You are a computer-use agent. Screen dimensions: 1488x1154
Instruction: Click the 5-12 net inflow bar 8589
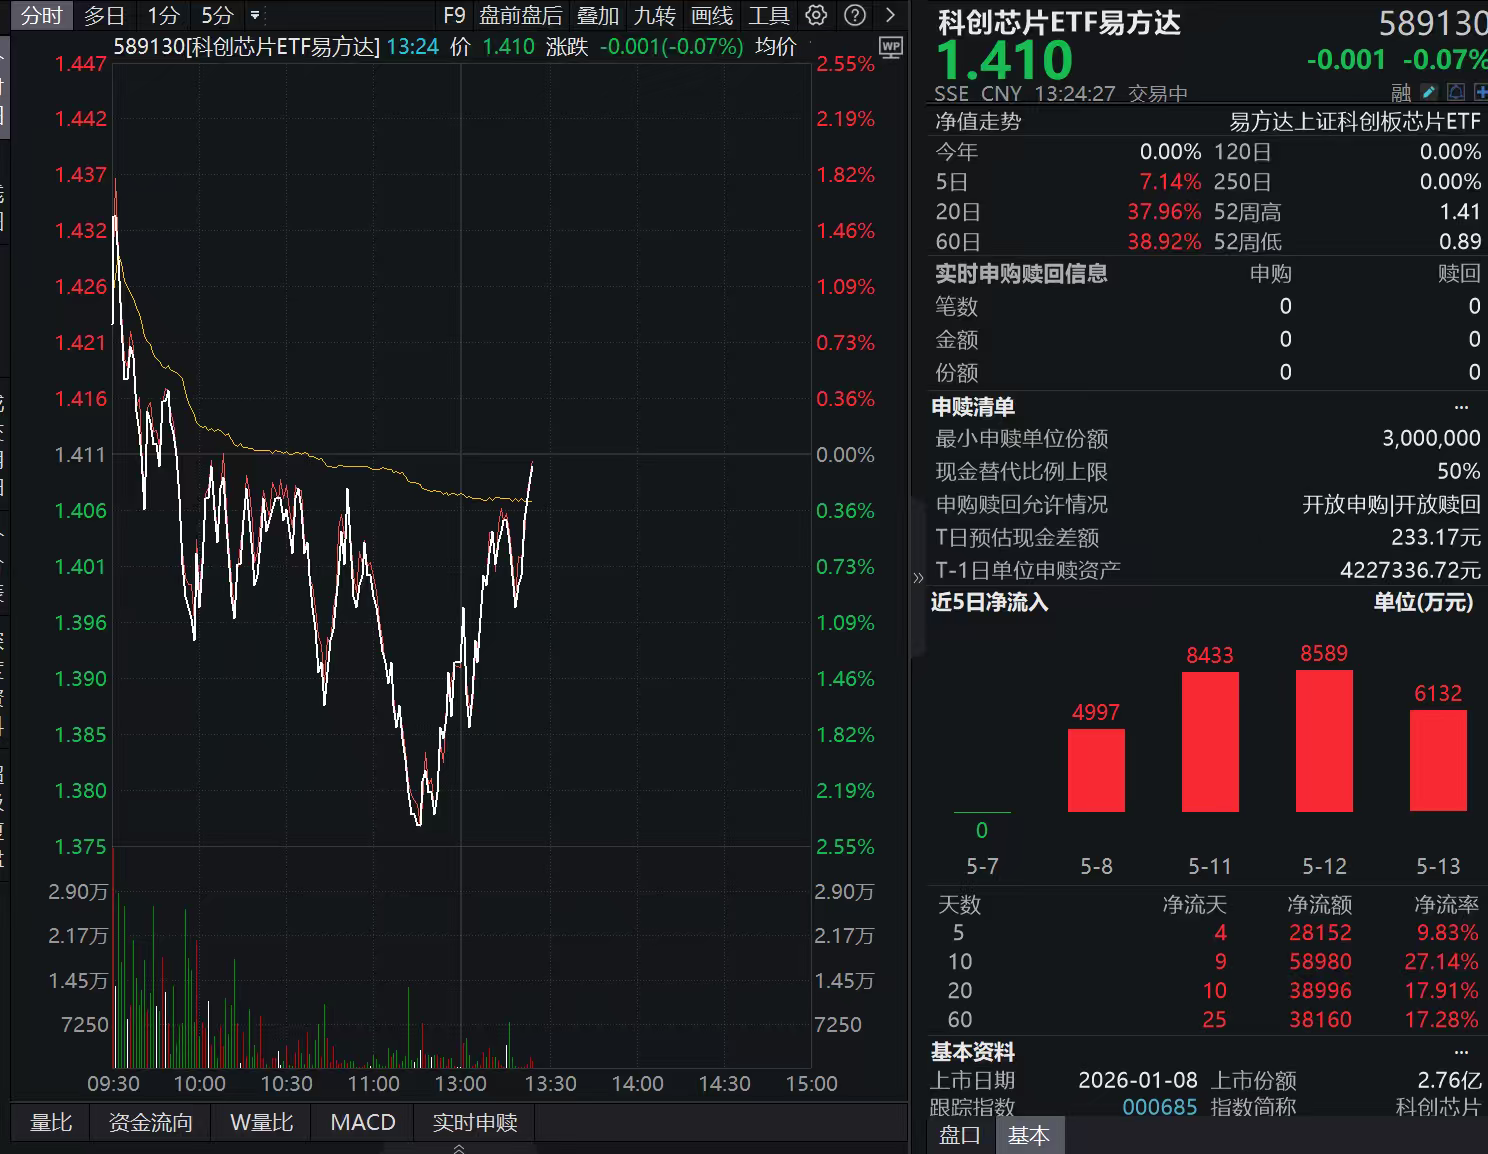pos(1324,740)
